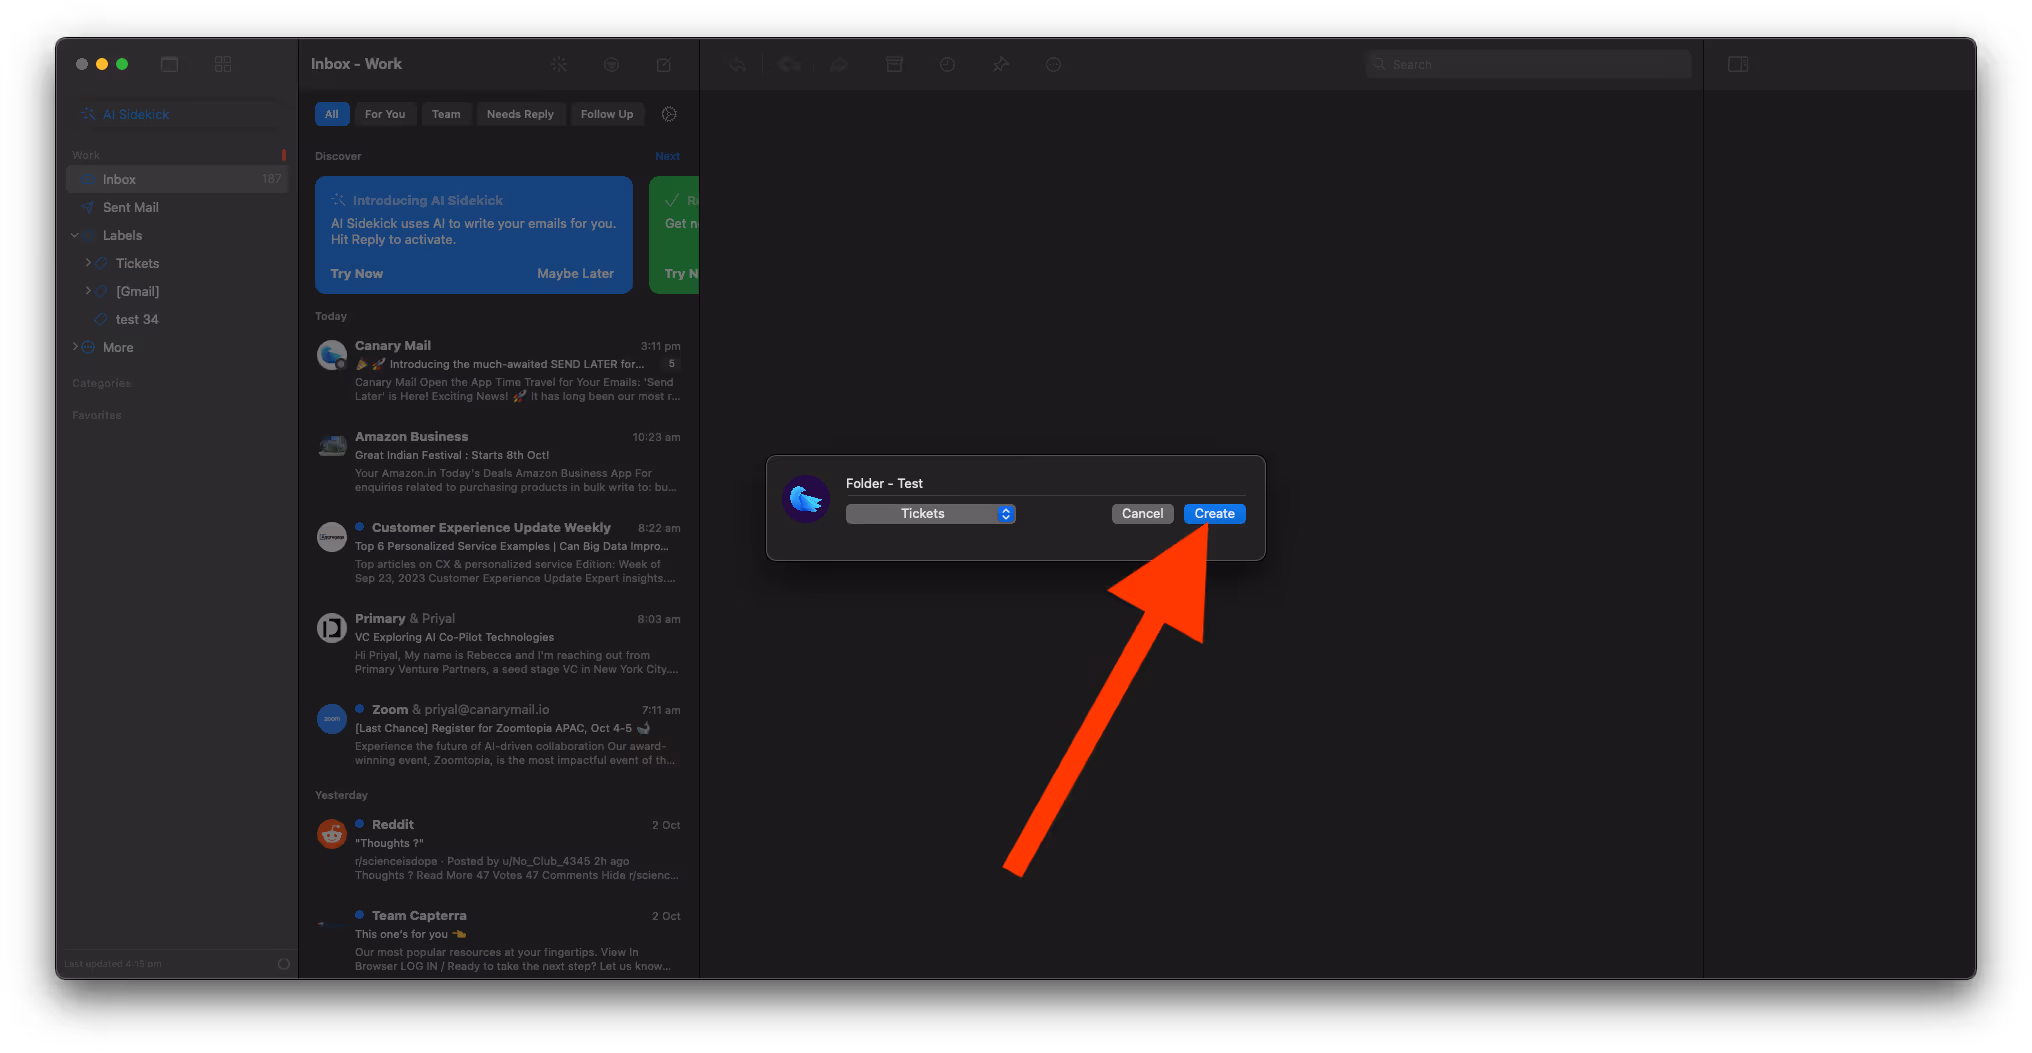This screenshot has height=1053, width=2032.
Task: Expand the More section chevron
Action: click(75, 347)
